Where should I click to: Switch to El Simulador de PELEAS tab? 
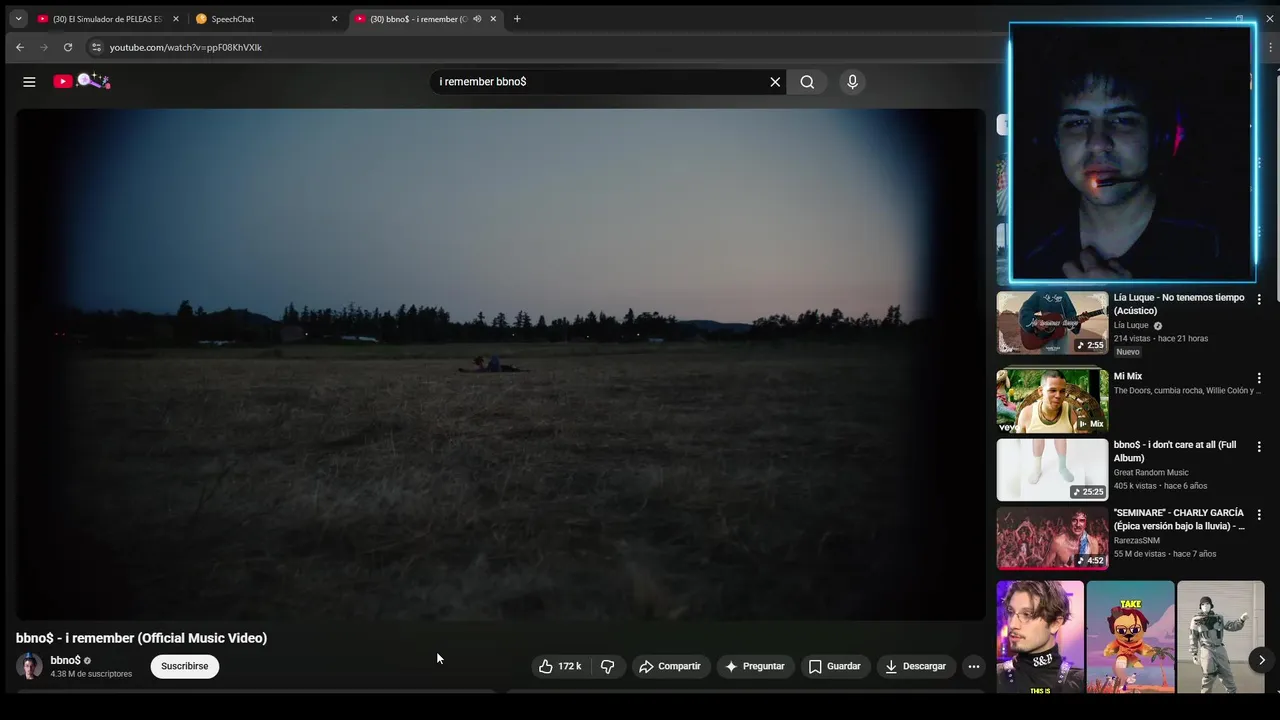[x=106, y=19]
